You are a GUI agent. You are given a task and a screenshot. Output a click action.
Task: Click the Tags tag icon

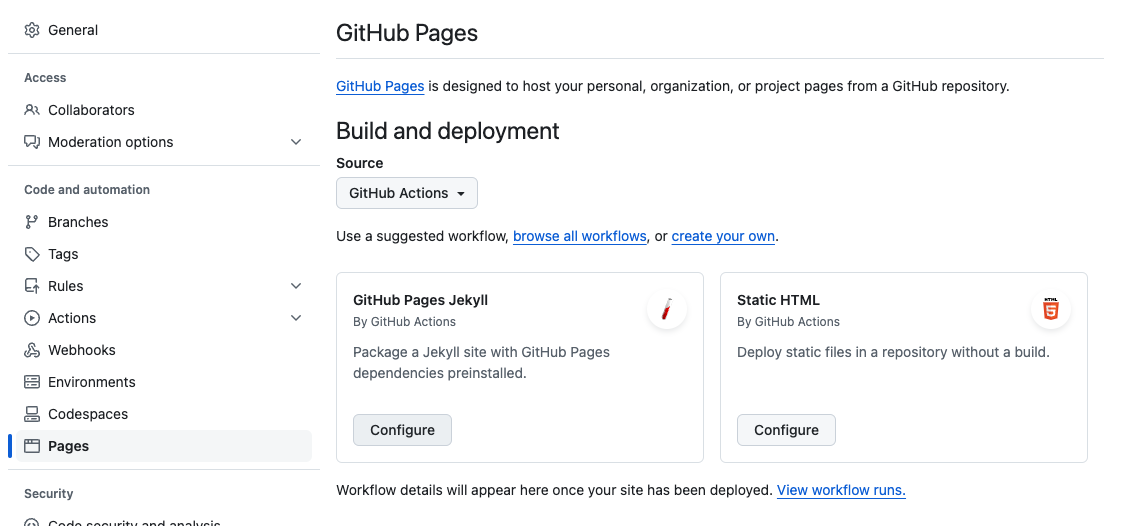tap(32, 254)
